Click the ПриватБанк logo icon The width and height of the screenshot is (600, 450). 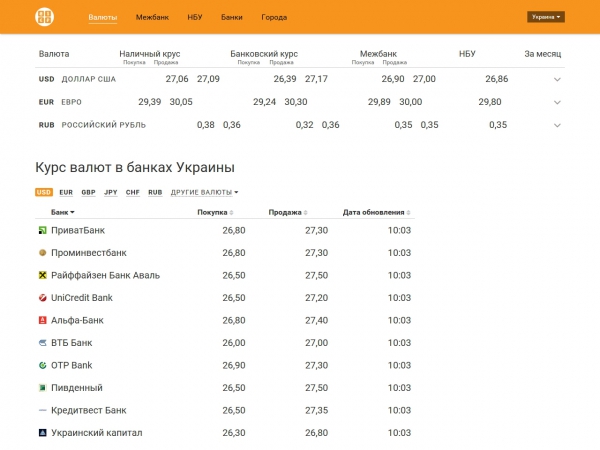(42, 230)
